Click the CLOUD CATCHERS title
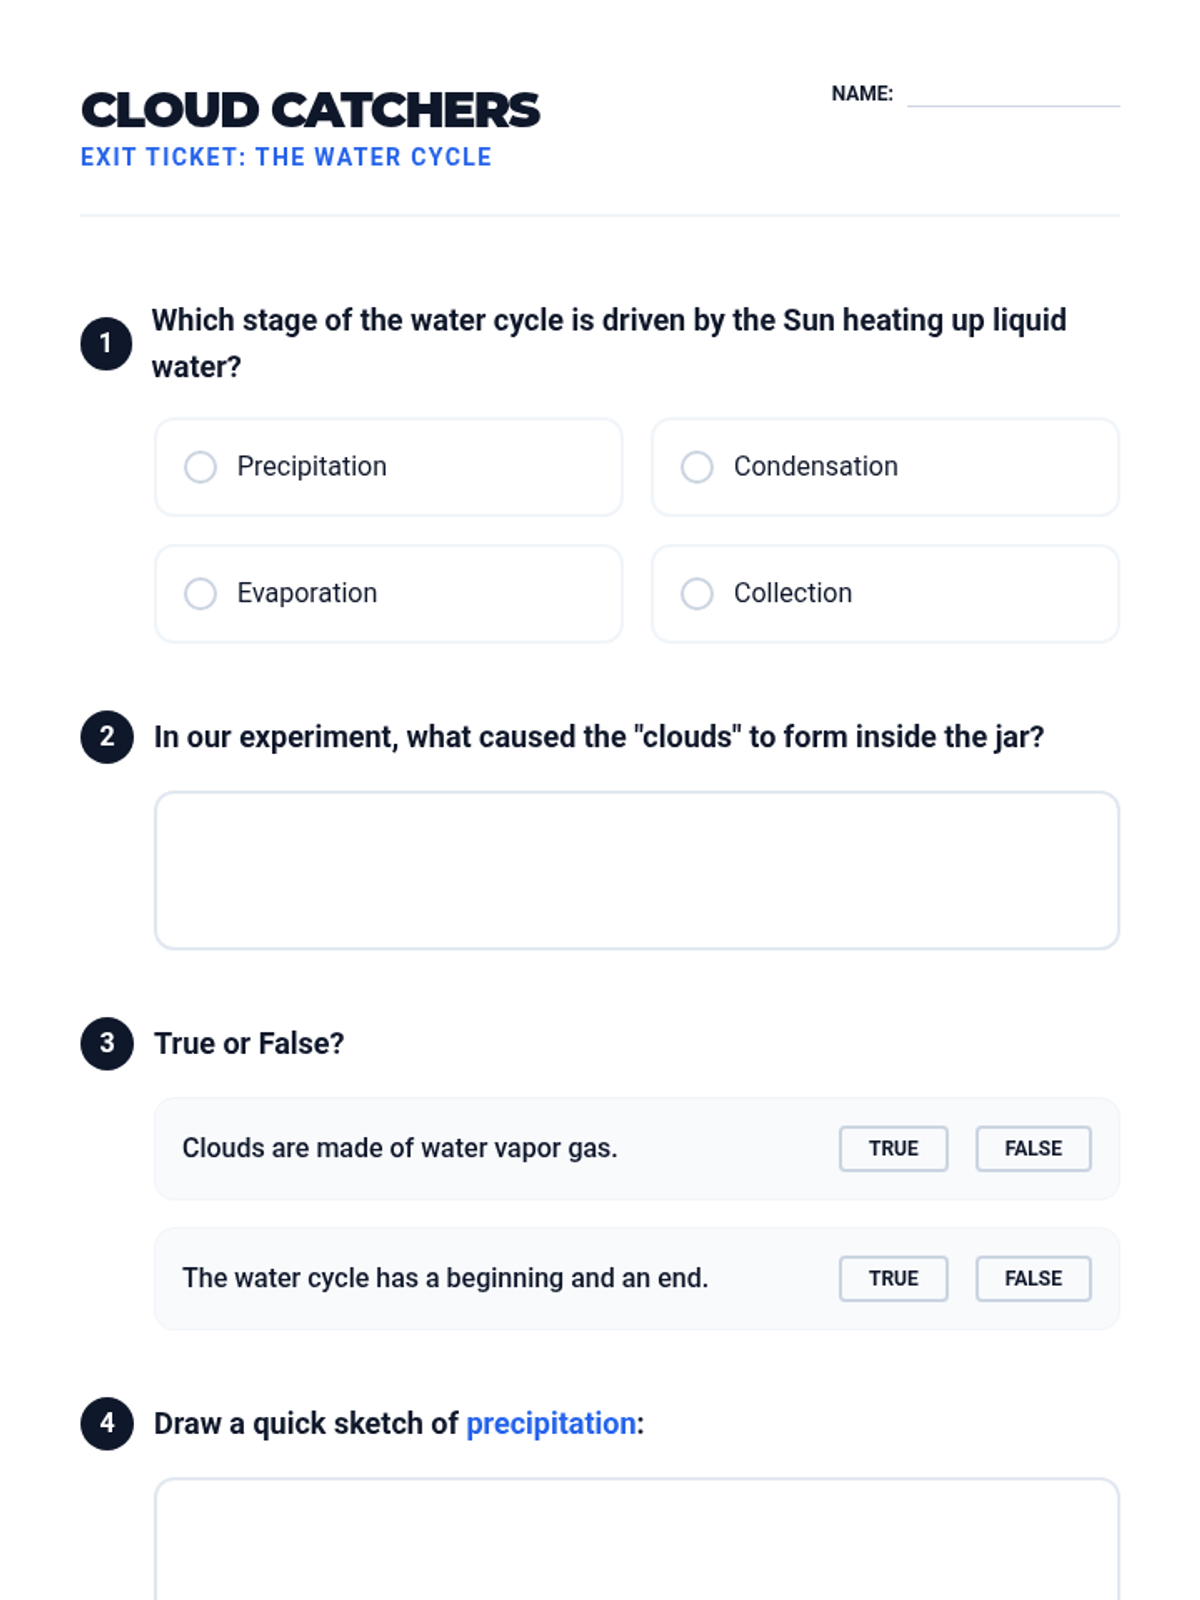 tap(310, 110)
